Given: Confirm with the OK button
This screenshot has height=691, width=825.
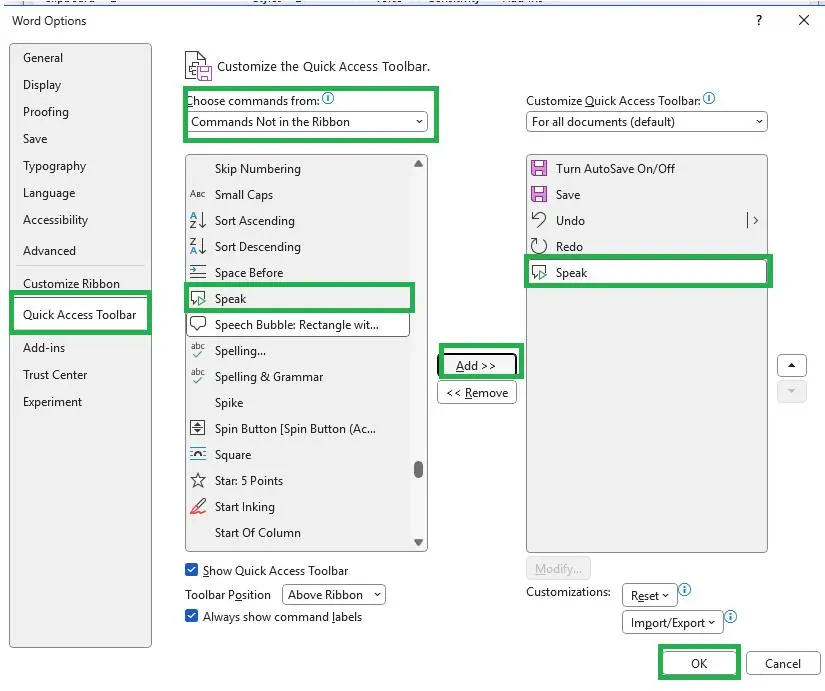Looking at the screenshot, I should [699, 663].
